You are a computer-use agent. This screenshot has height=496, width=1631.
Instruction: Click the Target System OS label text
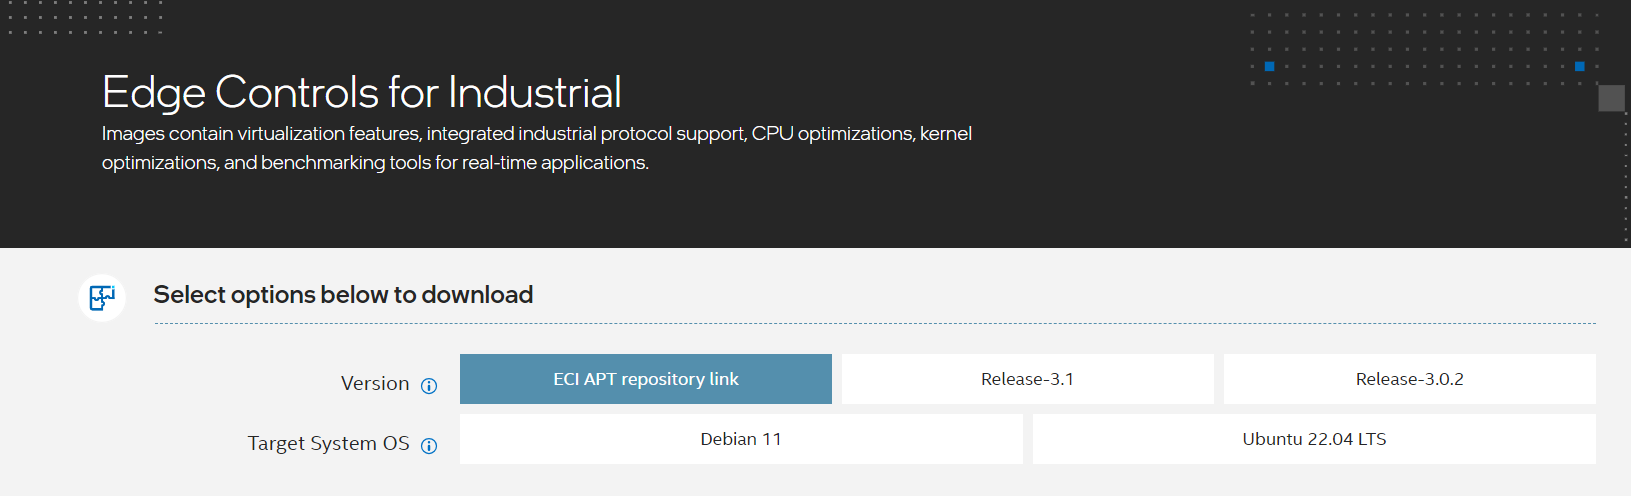(329, 443)
